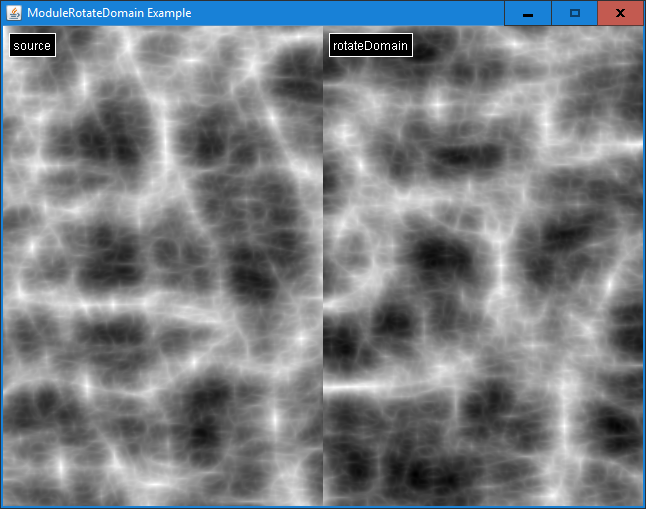Click the bottom-right corner of rotateDomain image

click(641, 503)
